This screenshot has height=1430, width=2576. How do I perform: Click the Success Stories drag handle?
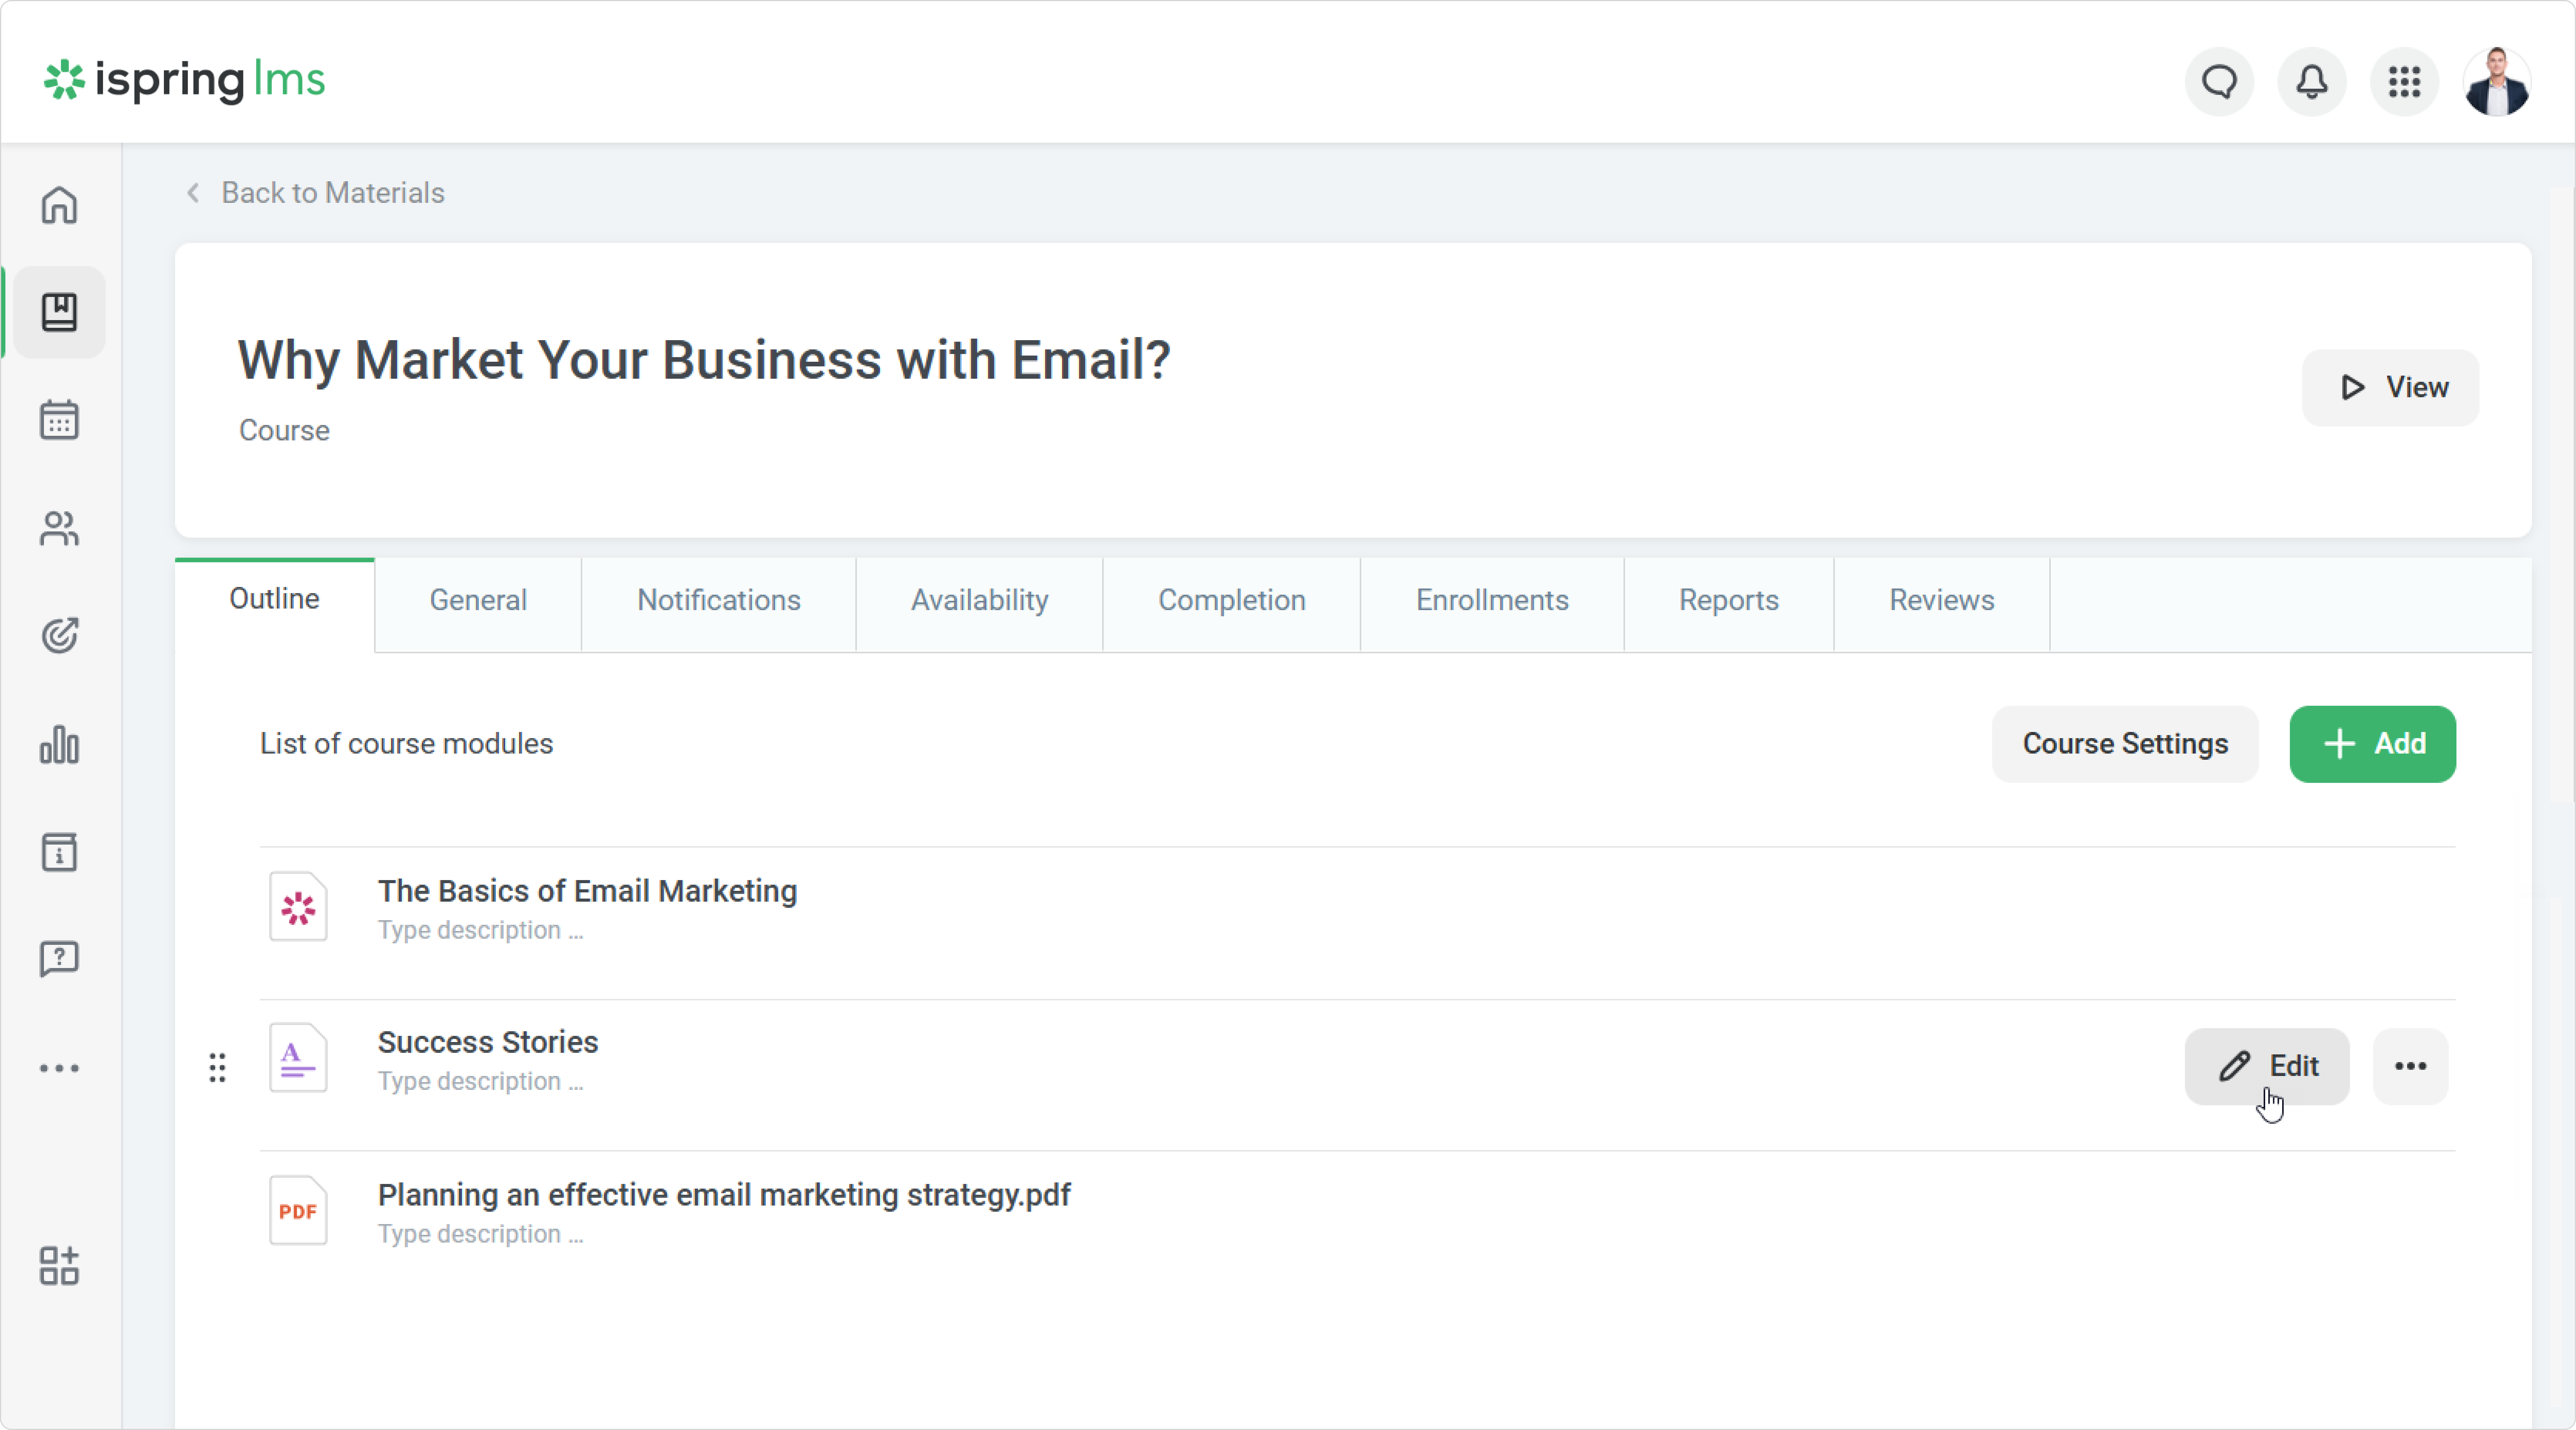tap(217, 1068)
